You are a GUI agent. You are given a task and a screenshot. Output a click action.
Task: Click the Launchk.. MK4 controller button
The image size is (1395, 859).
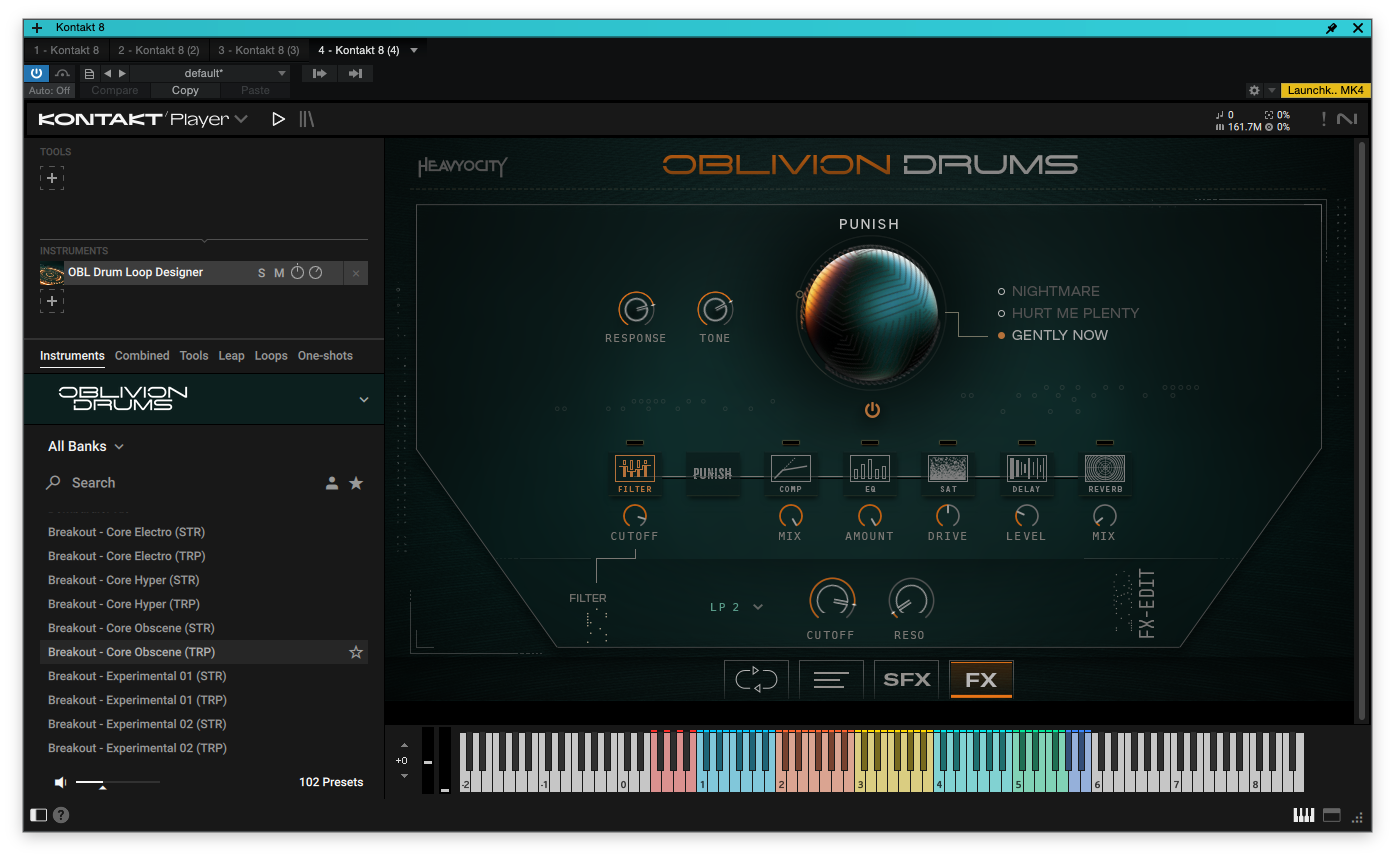tap(1325, 90)
